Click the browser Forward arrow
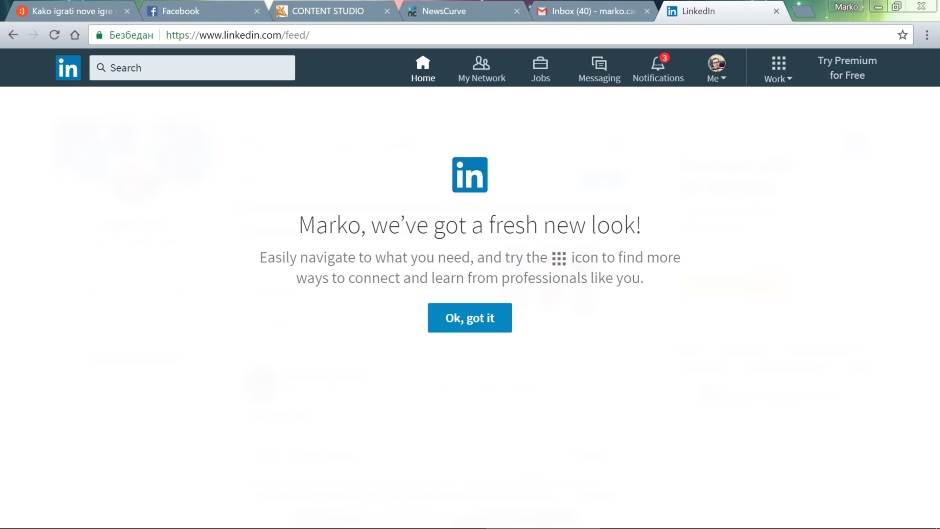 pos(34,35)
